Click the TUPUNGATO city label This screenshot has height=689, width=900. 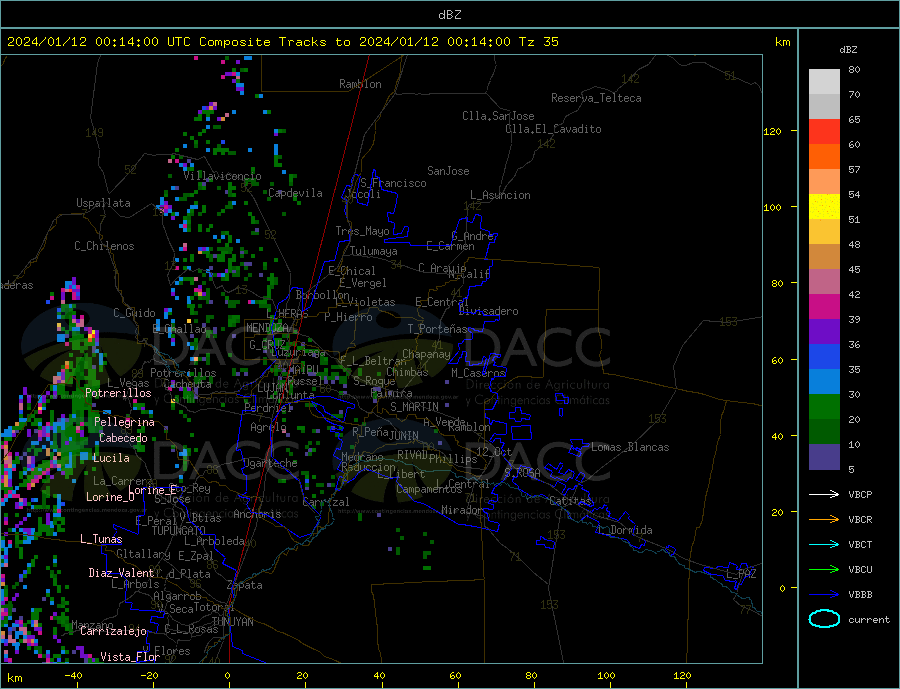tap(178, 531)
